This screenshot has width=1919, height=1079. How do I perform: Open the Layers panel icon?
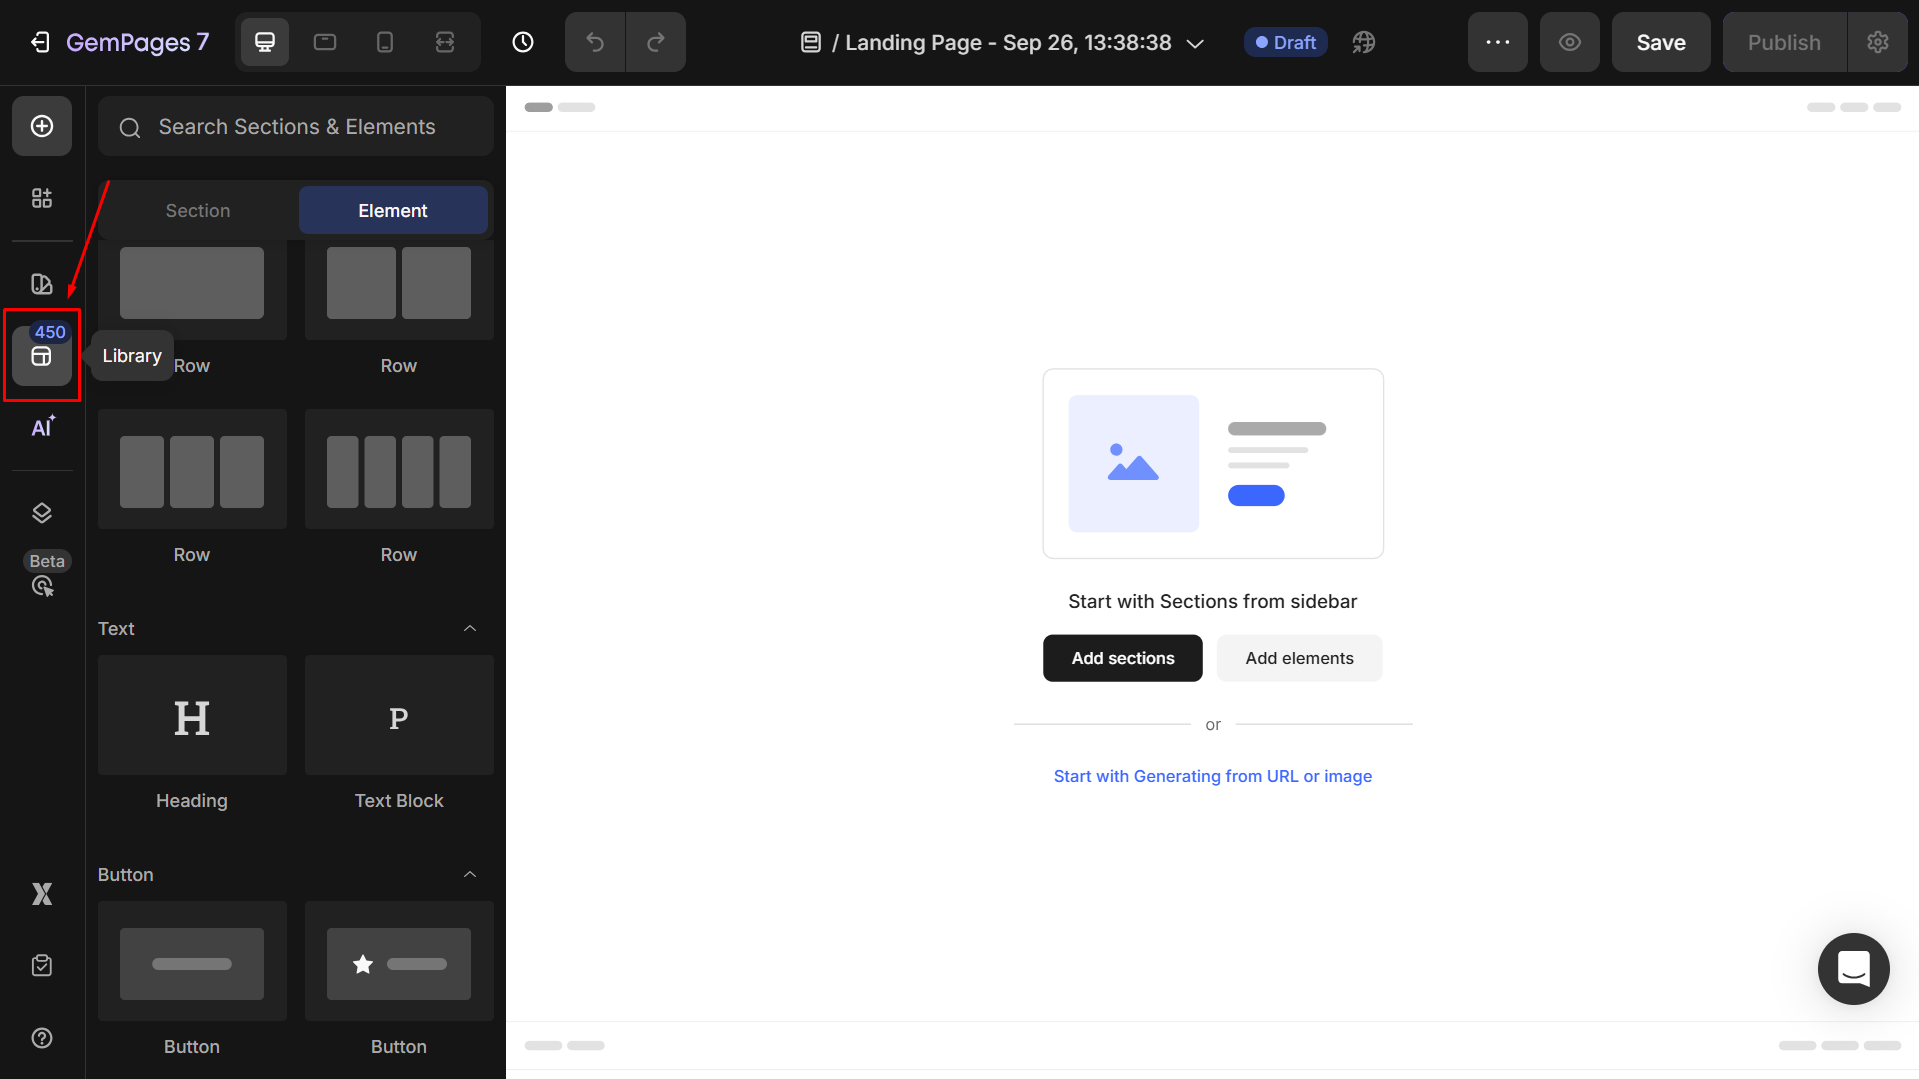42,513
